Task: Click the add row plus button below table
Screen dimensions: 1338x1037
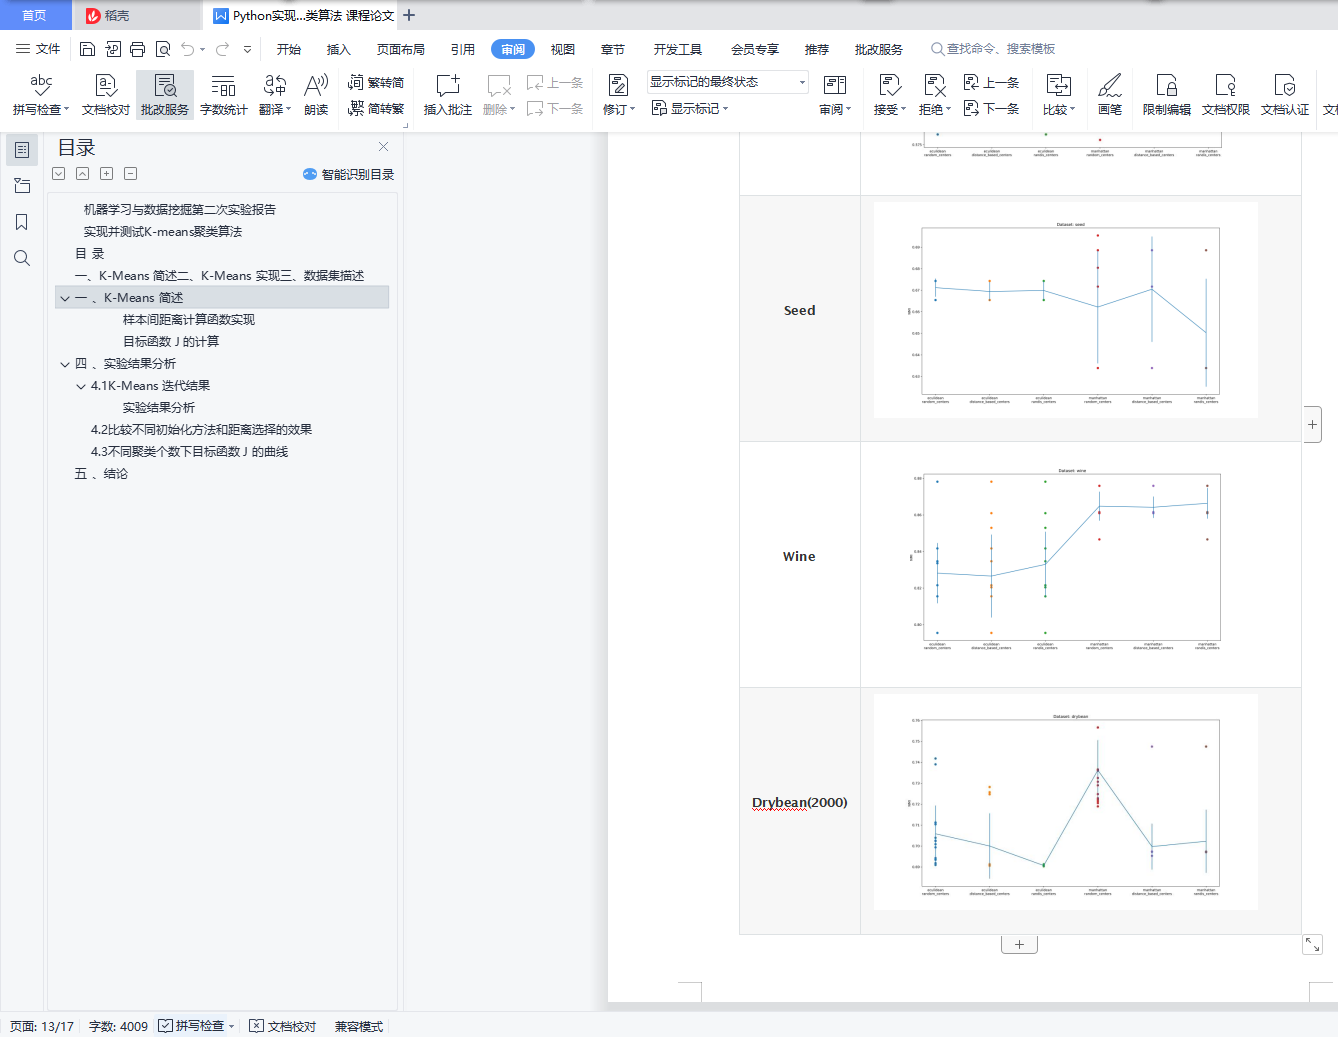Action: (1019, 944)
